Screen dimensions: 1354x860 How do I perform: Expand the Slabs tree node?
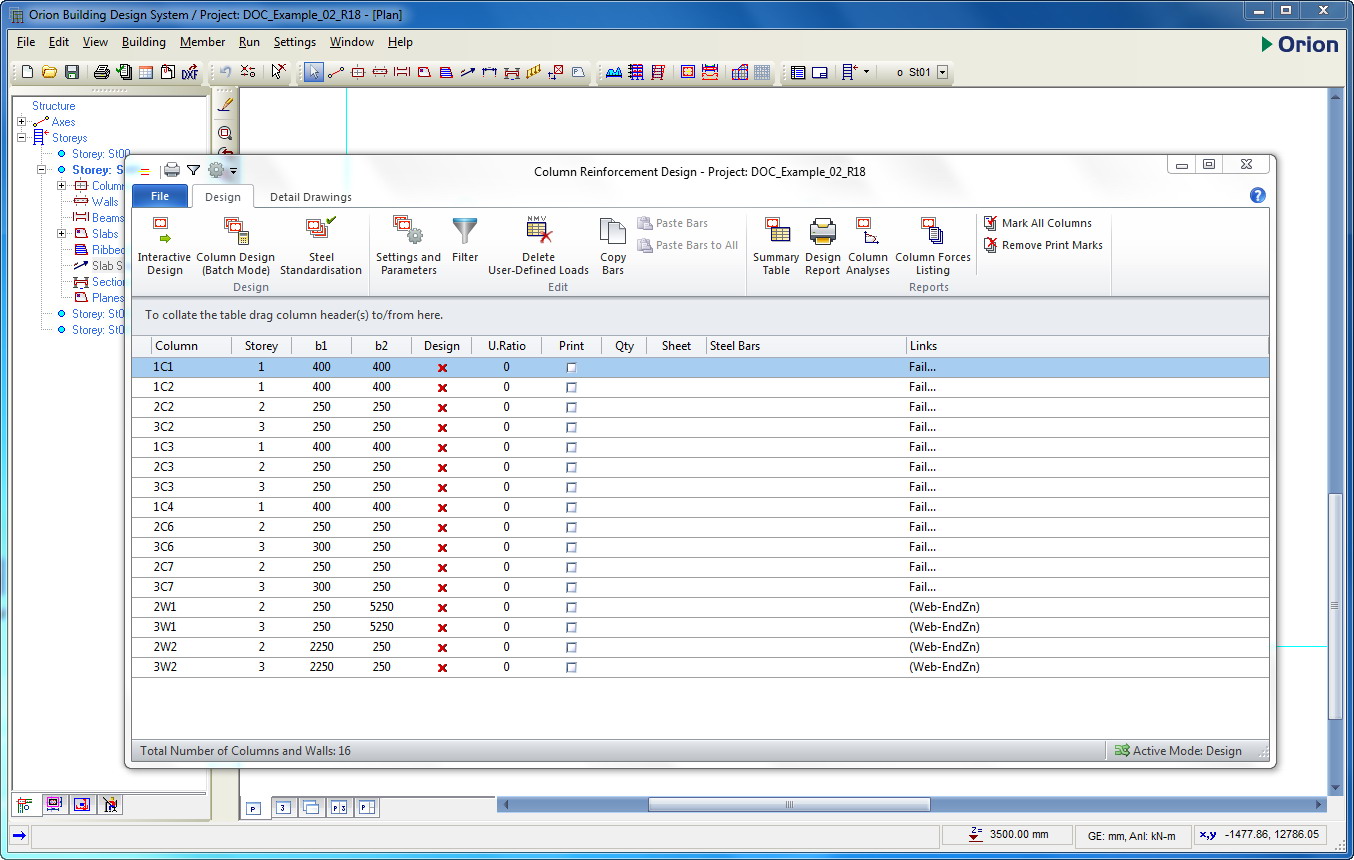(x=62, y=234)
